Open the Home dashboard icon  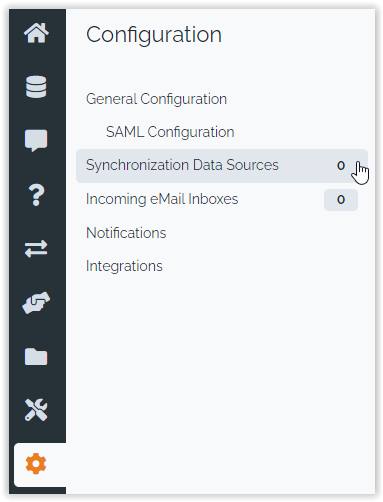[36, 33]
